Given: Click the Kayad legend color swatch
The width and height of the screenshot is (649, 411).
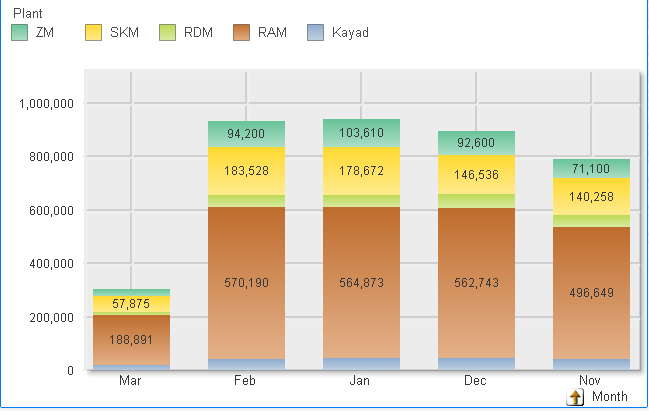Looking at the screenshot, I should (315, 33).
